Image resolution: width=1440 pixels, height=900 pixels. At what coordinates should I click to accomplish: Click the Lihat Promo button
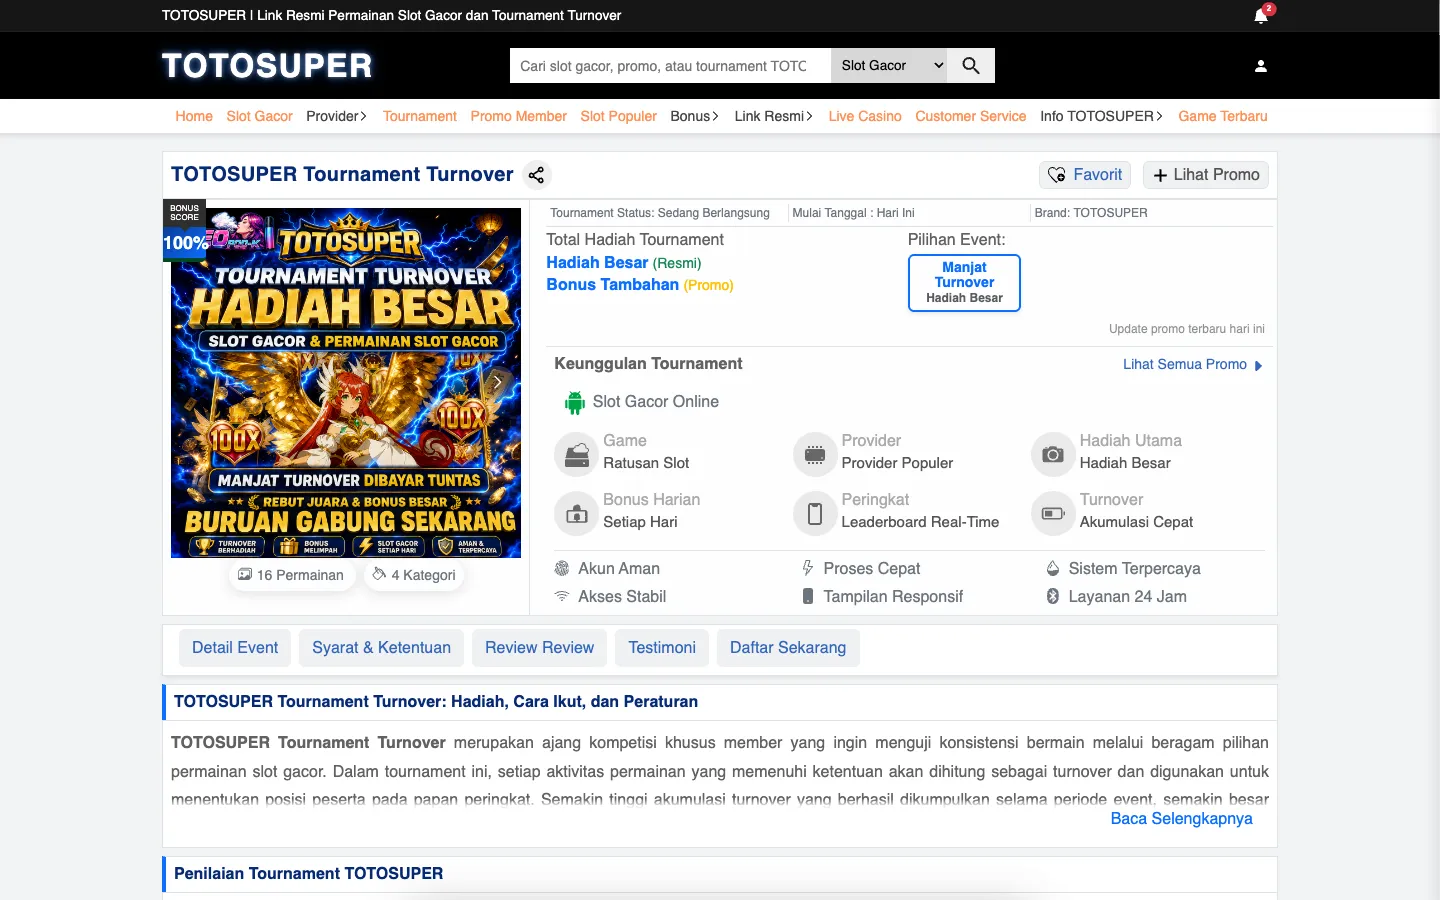pos(1206,175)
